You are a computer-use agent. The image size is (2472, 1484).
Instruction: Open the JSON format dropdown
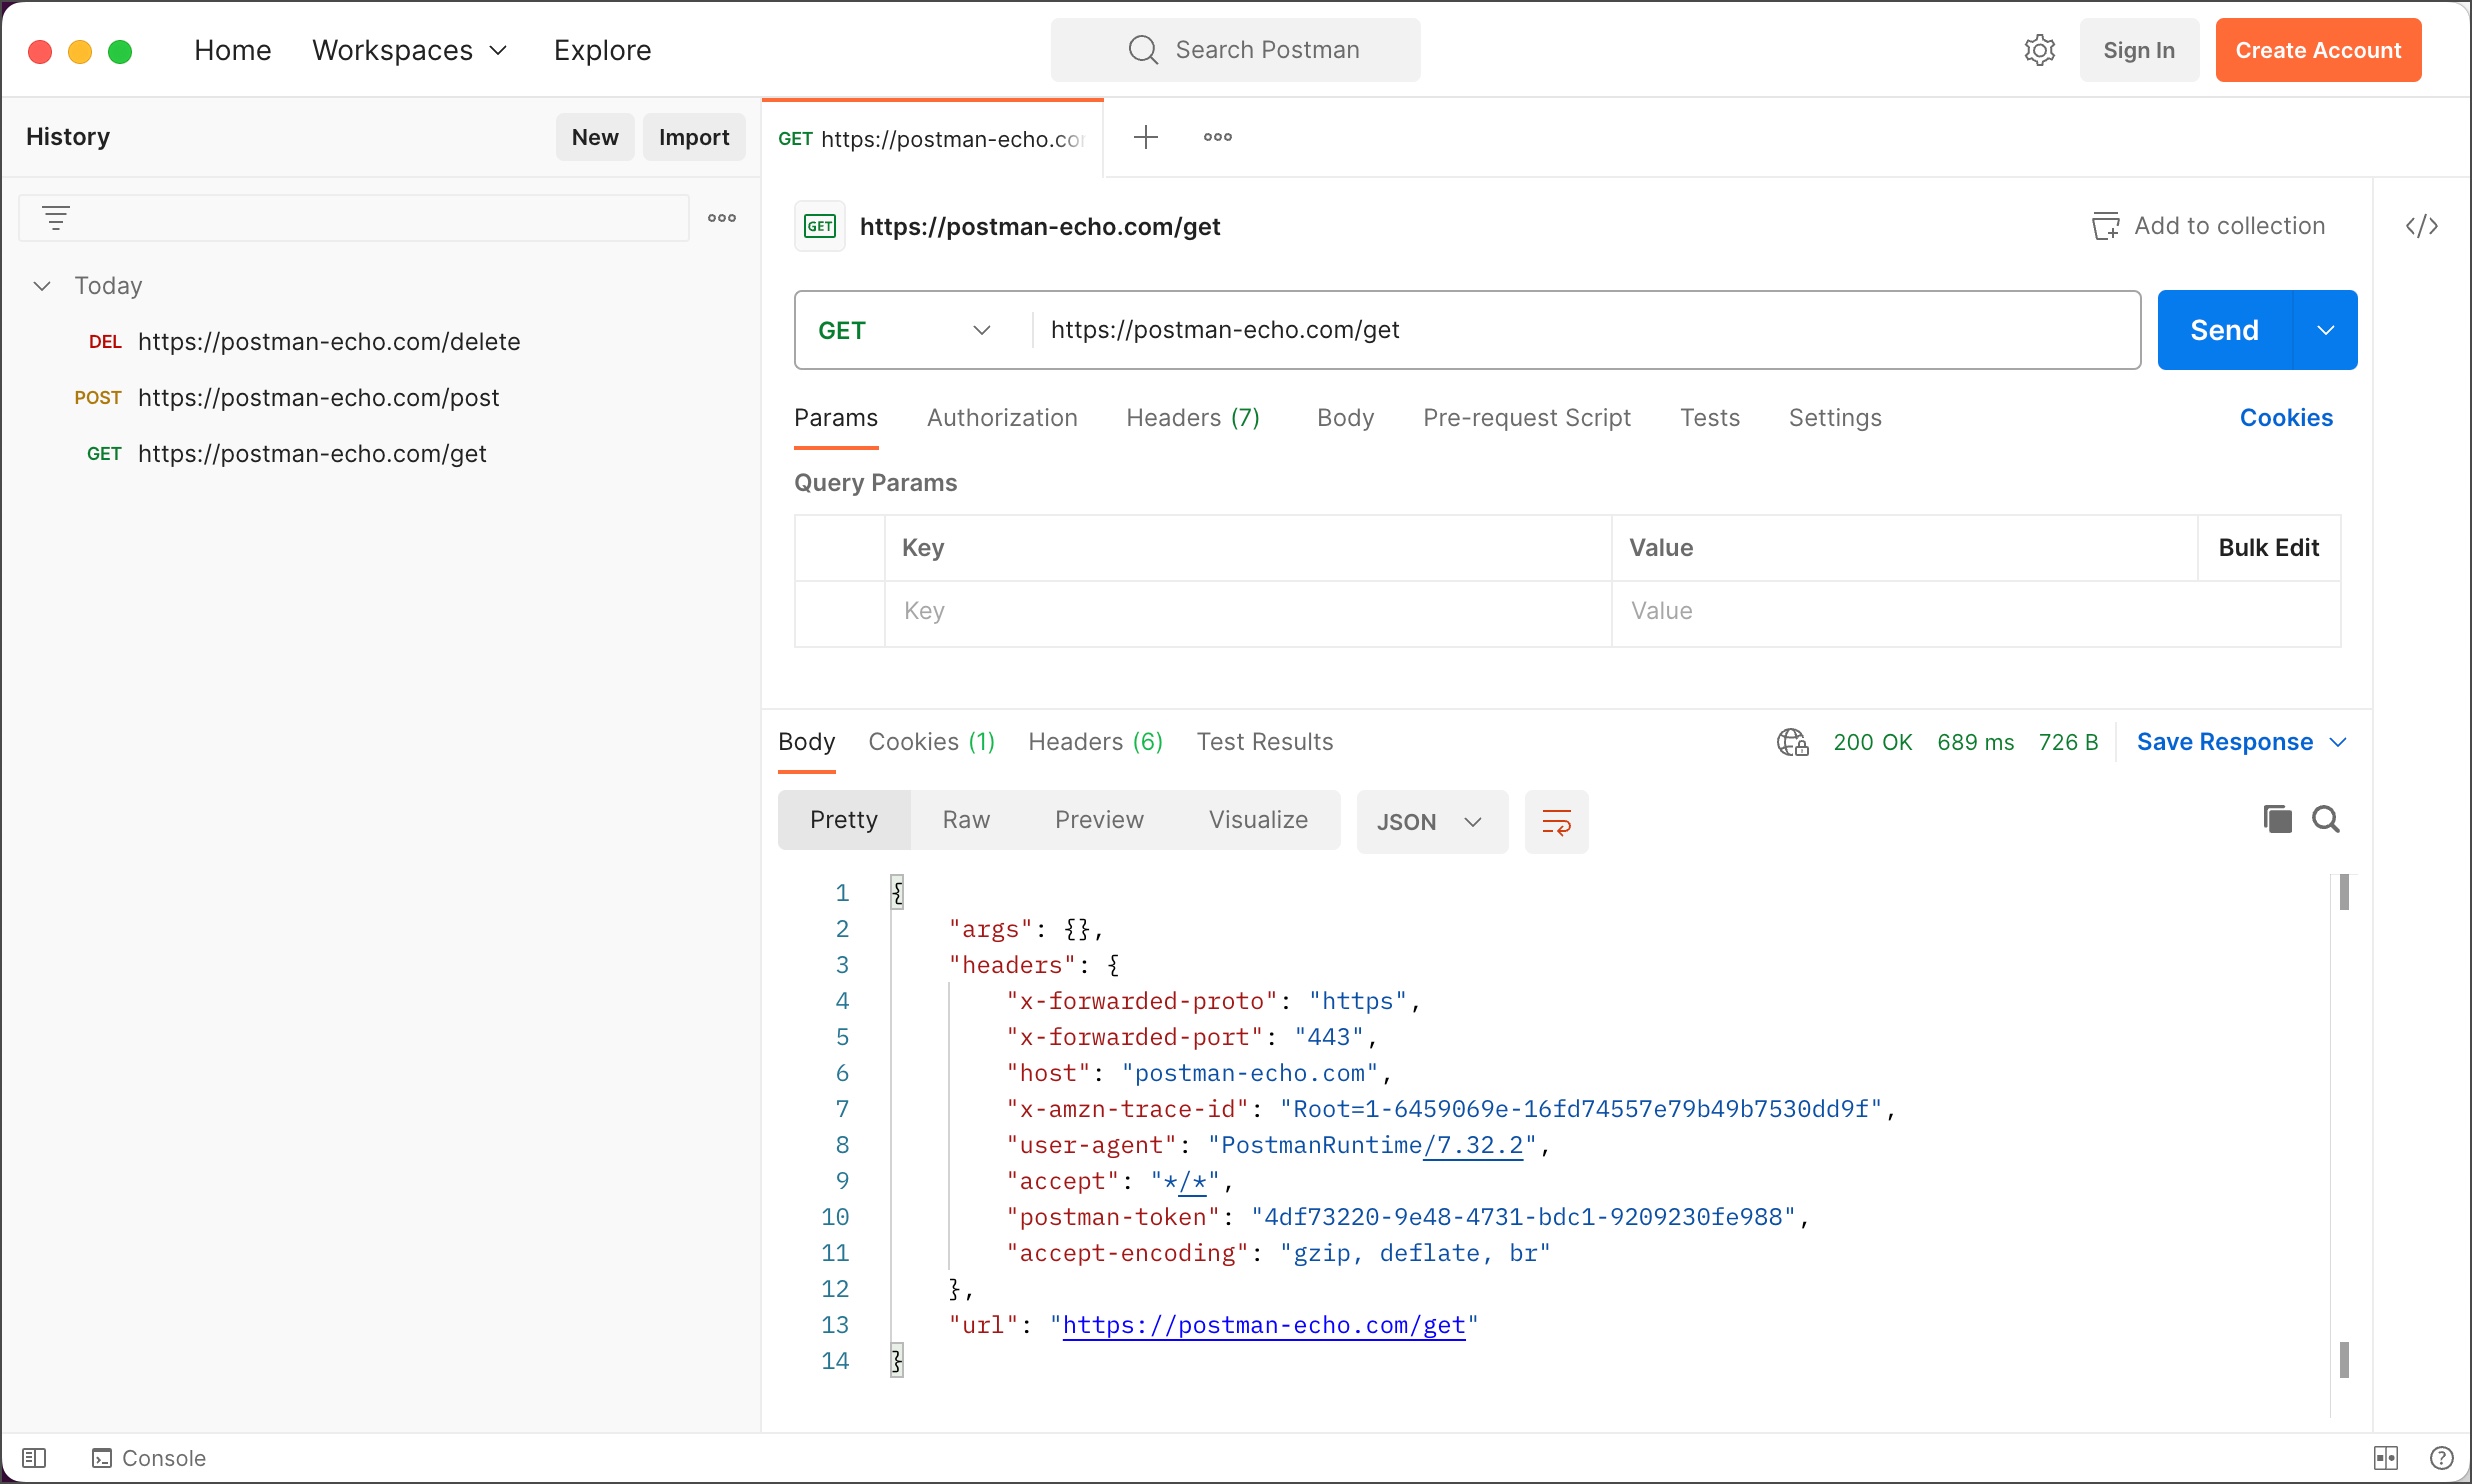[1432, 822]
